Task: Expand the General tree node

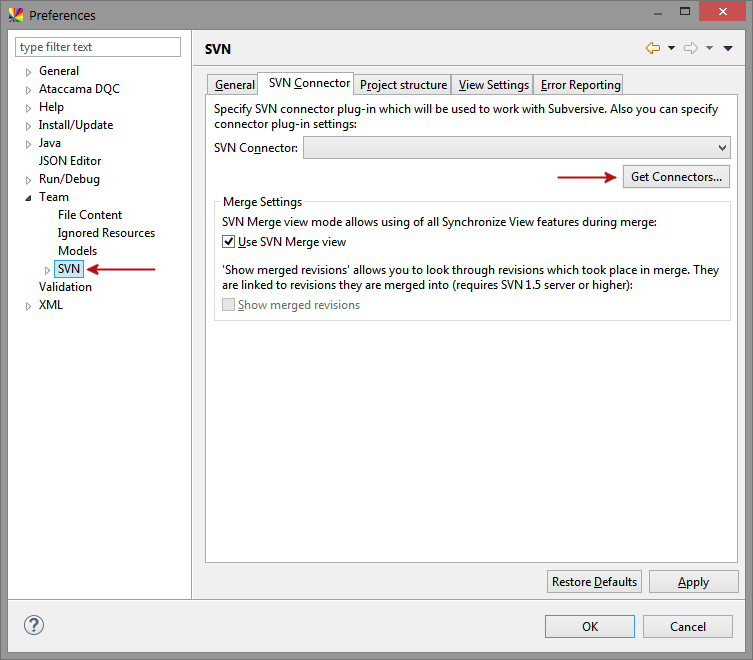Action: [28, 72]
